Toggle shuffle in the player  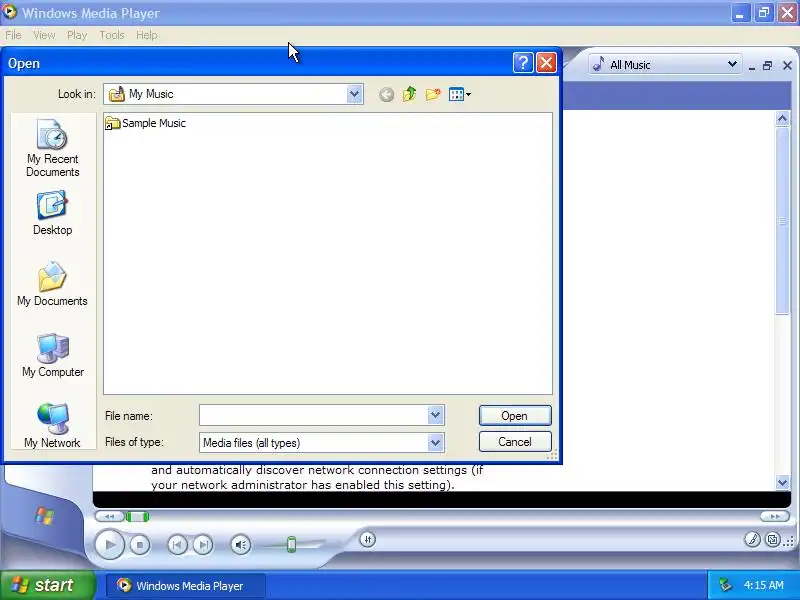click(367, 539)
